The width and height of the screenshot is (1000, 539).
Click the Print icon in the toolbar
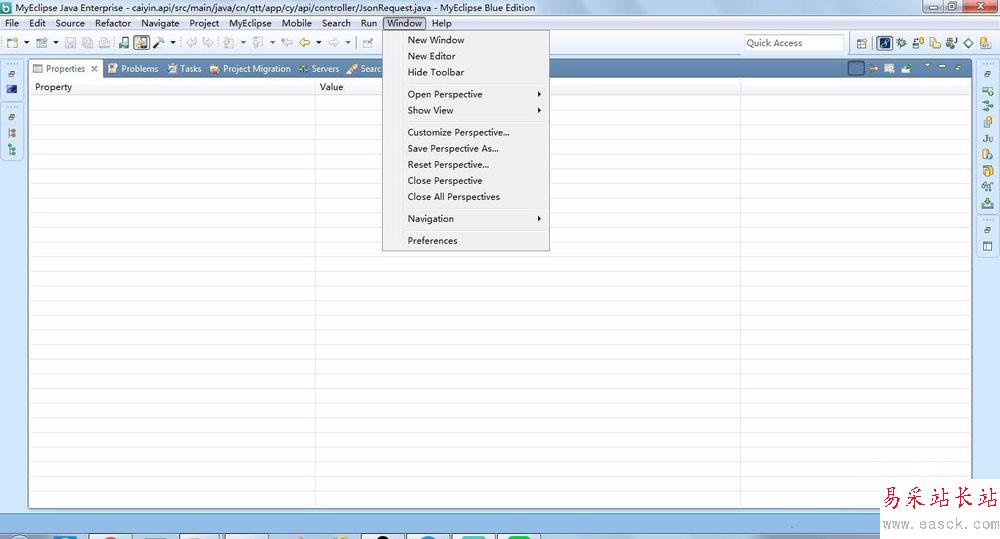click(104, 43)
